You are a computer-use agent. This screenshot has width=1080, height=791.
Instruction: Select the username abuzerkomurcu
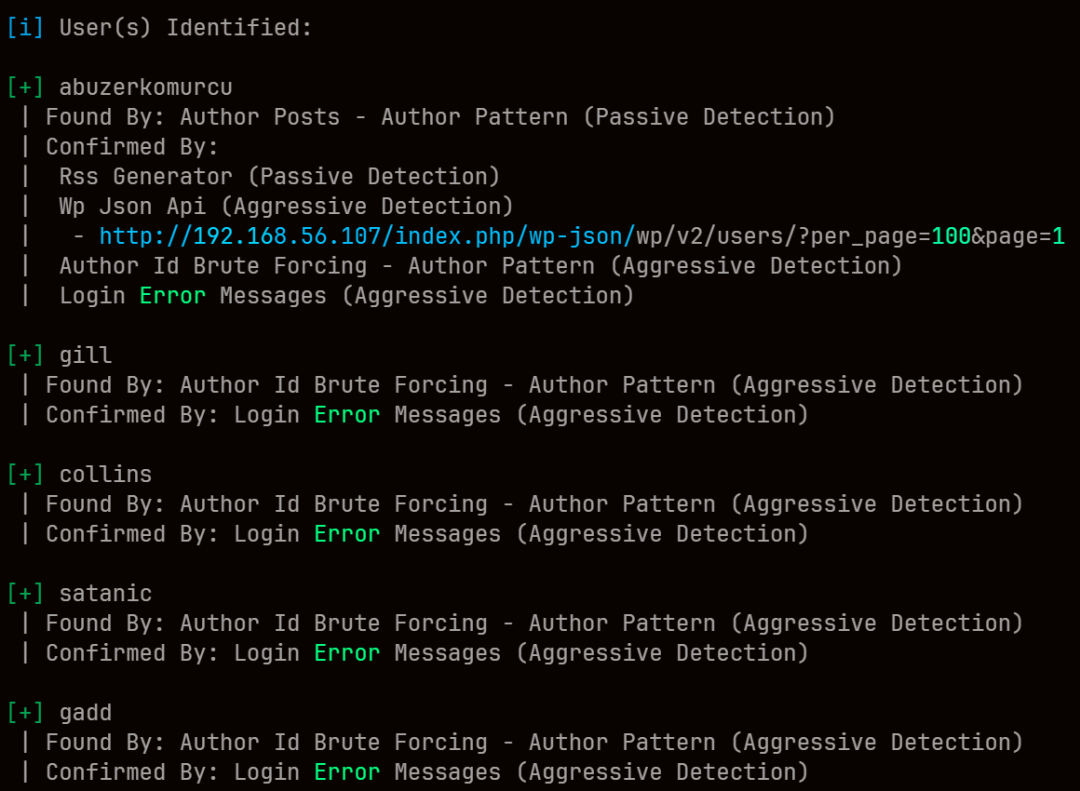click(145, 88)
